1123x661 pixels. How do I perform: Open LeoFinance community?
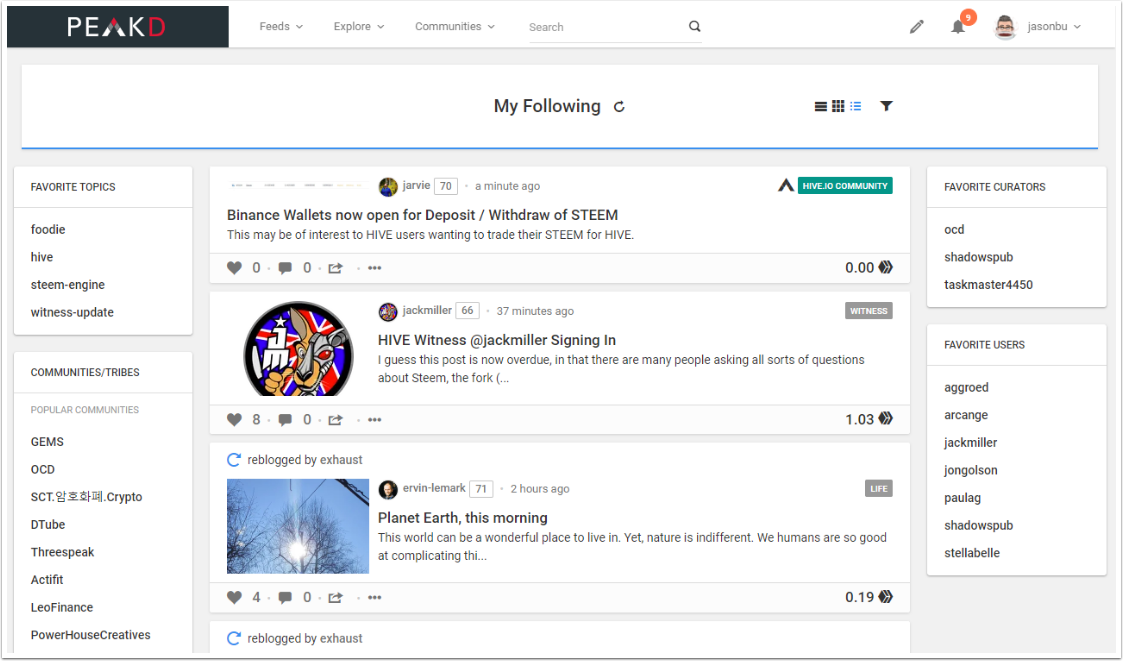[62, 608]
